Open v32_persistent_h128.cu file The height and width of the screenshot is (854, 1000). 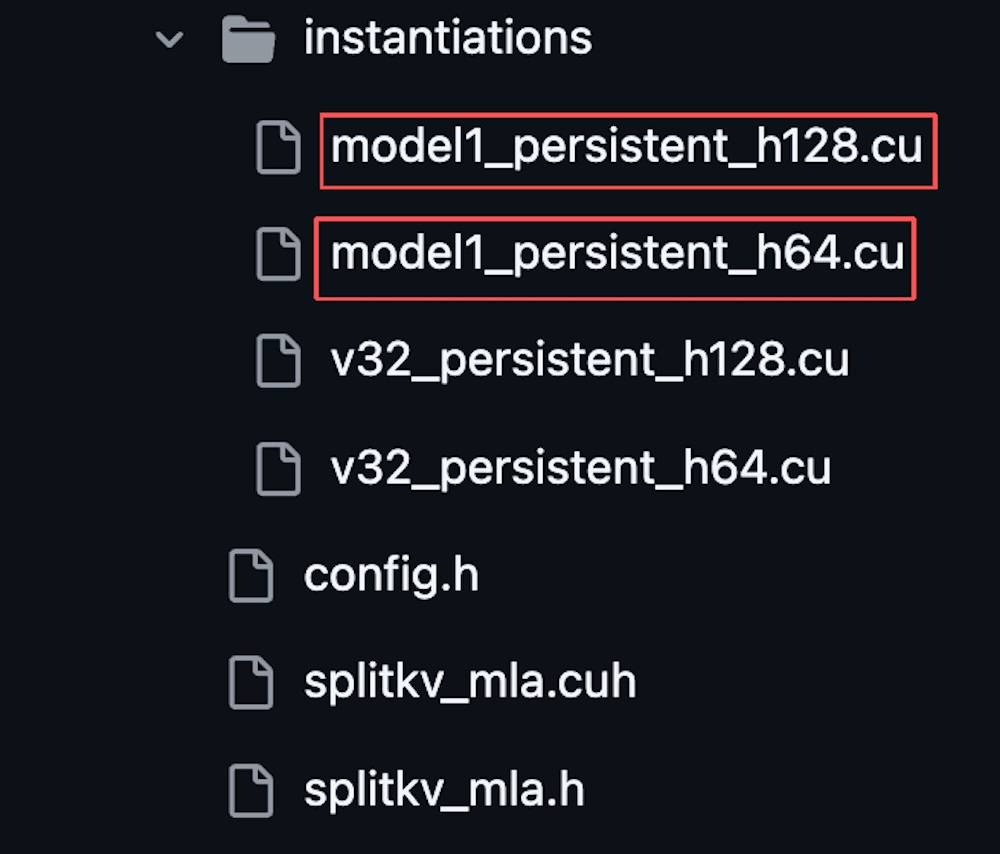(590, 360)
